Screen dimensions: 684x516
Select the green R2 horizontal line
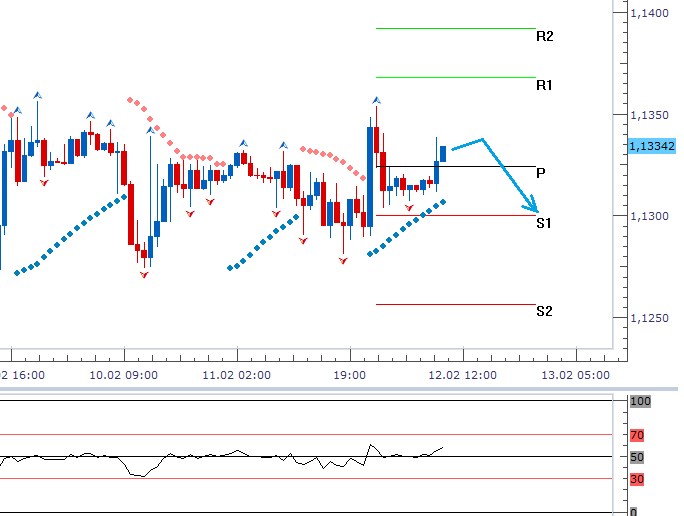click(455, 28)
